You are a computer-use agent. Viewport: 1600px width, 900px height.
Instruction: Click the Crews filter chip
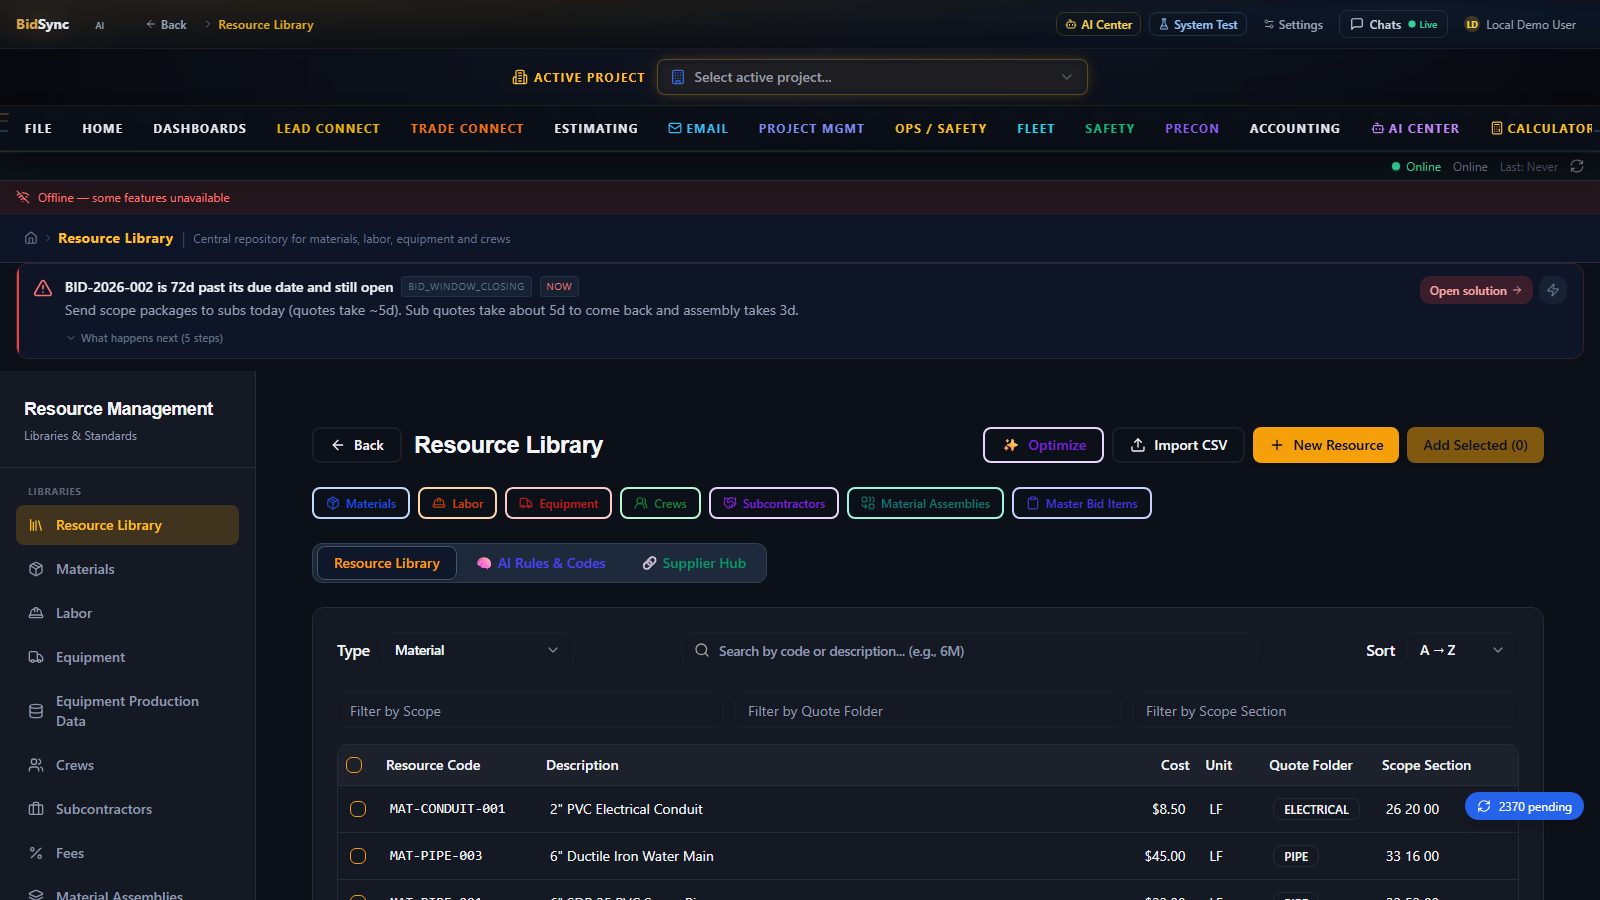coord(660,503)
